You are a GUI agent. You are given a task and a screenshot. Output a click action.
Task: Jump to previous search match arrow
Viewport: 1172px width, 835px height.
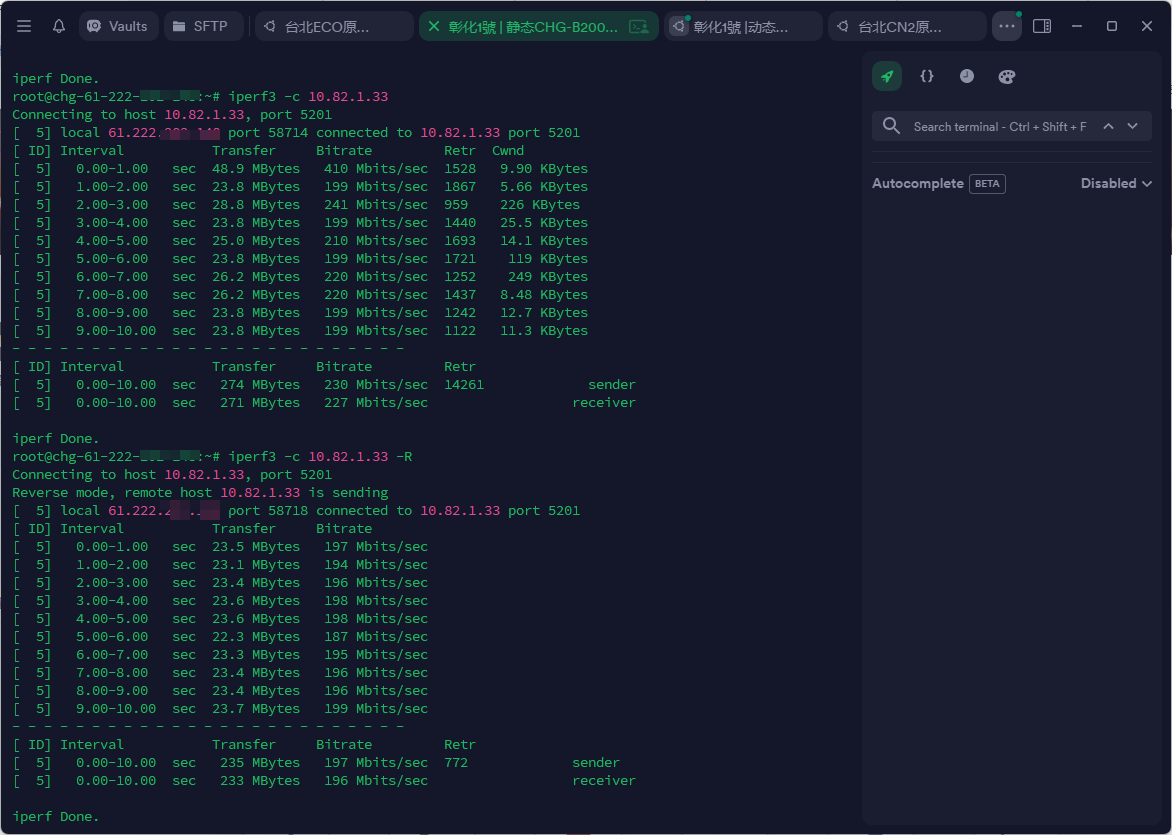pyautogui.click(x=1108, y=126)
